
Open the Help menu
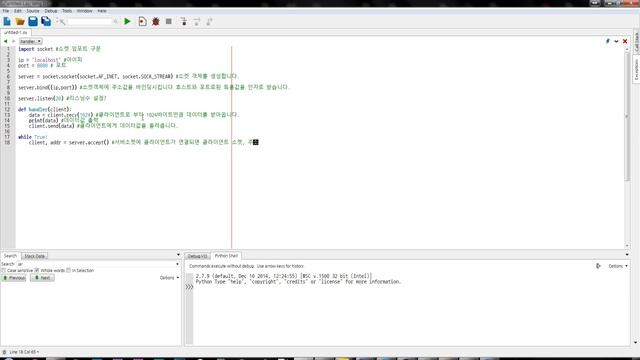102,11
